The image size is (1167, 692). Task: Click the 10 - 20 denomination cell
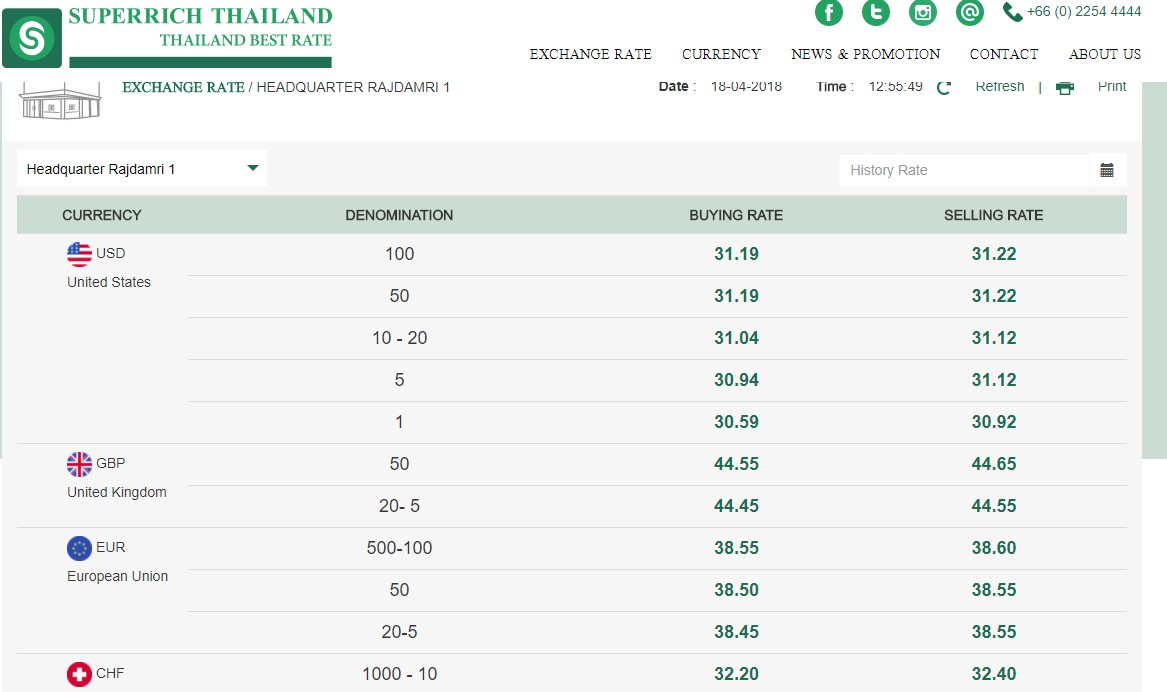pos(400,338)
